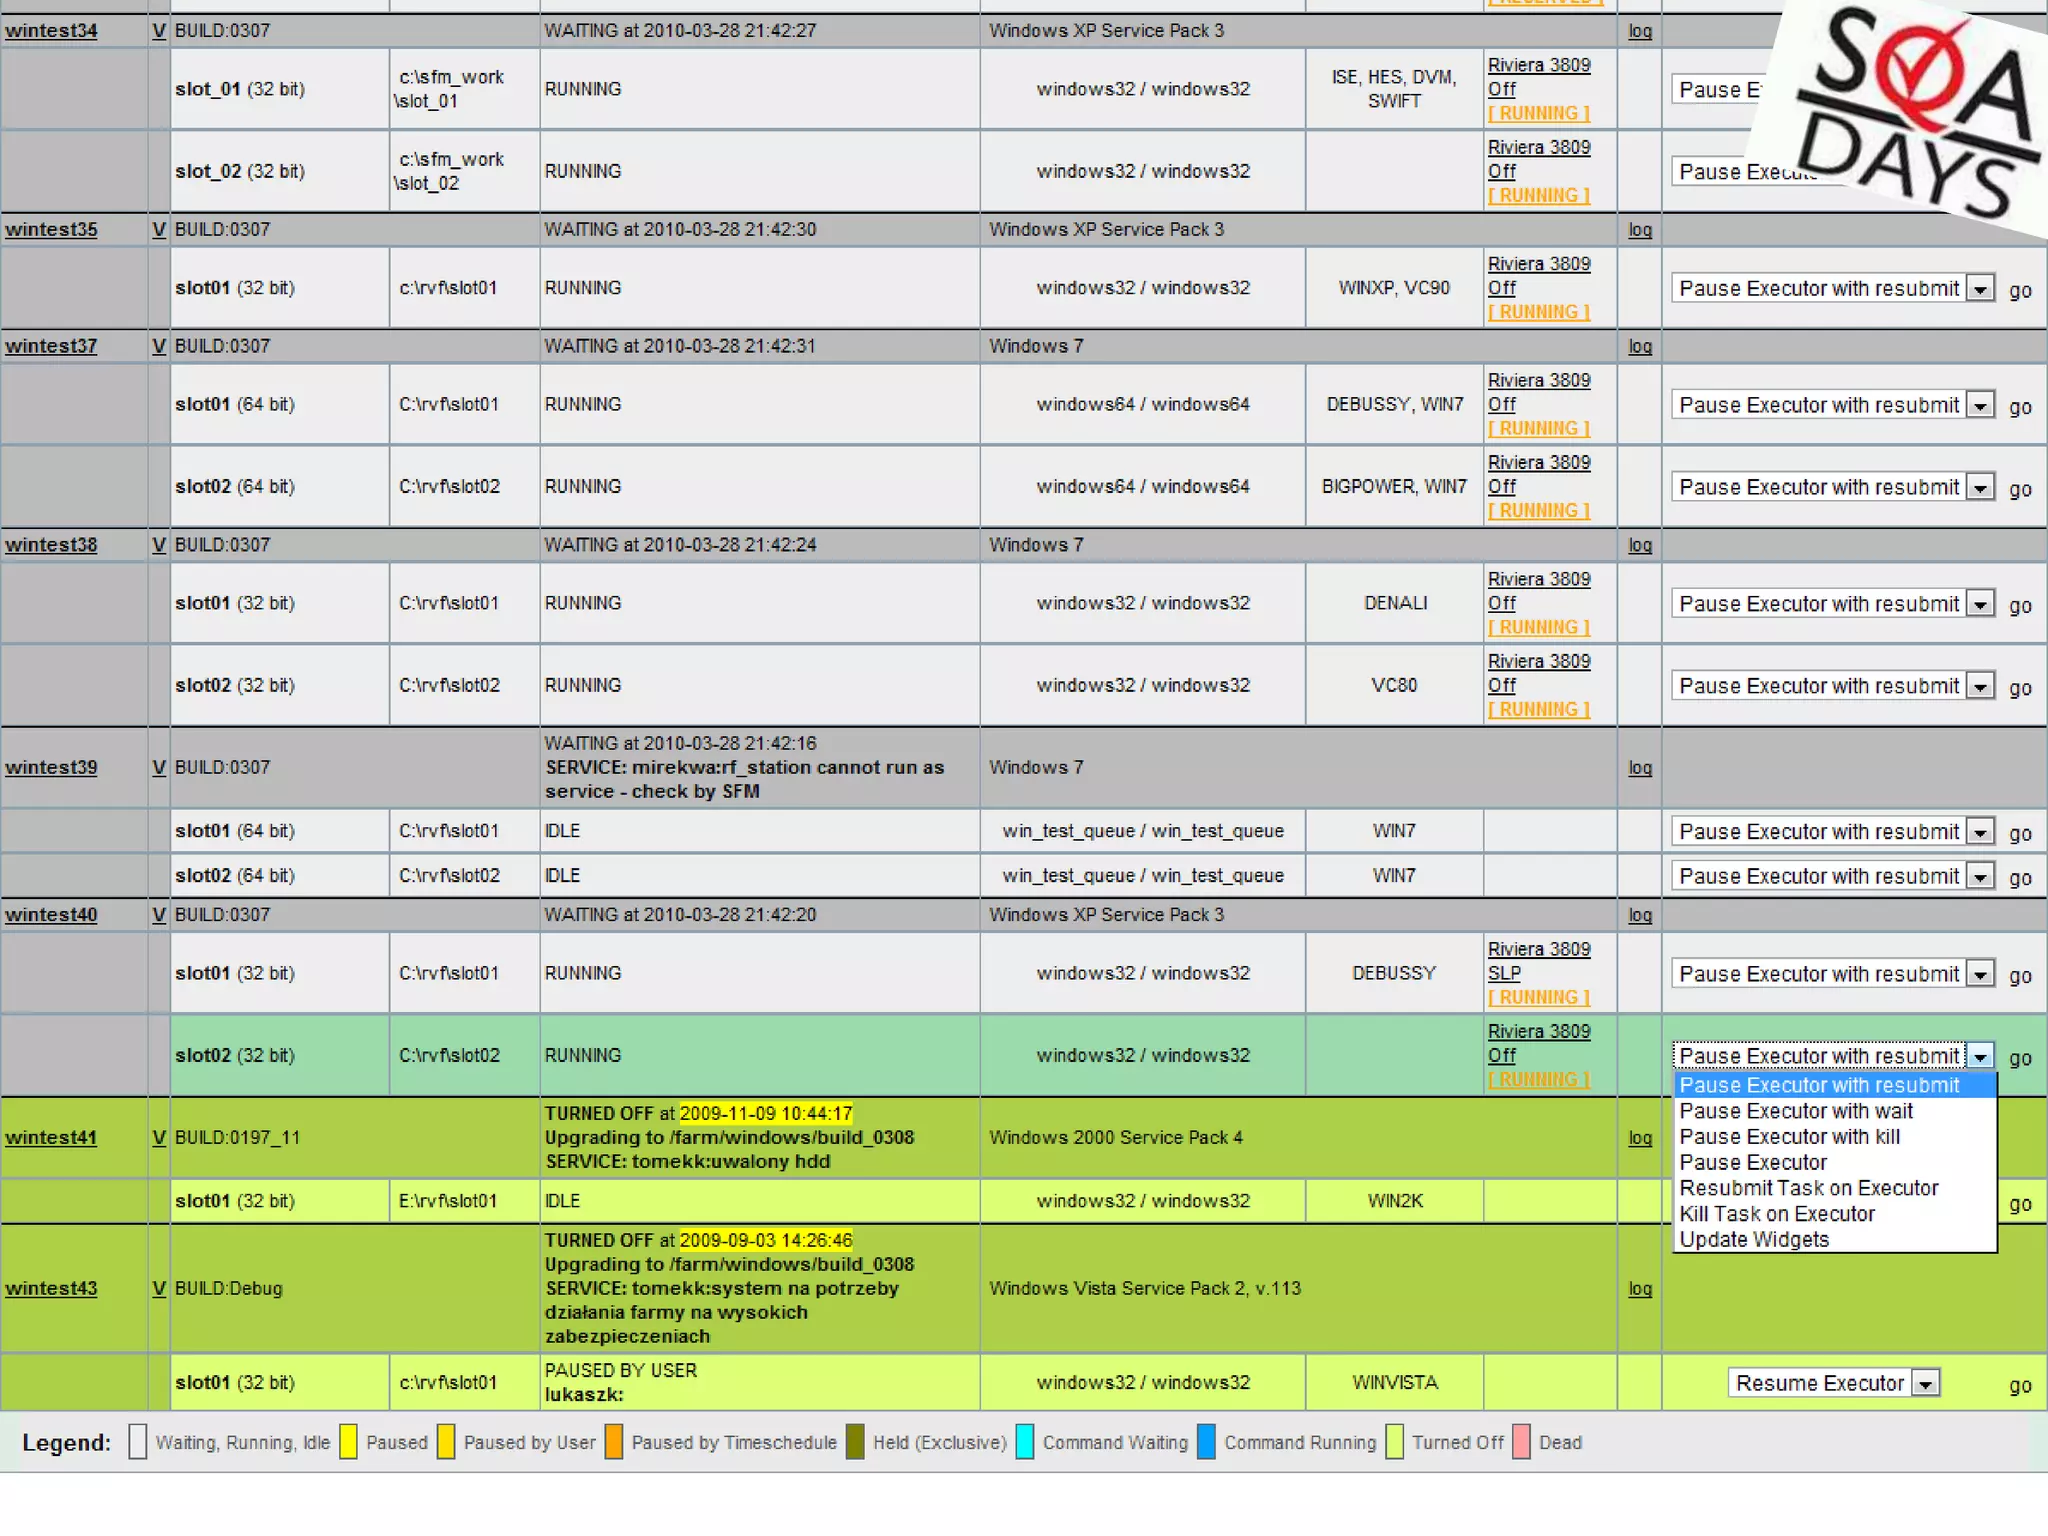Click the log link for wintest43
Screen dimensions: 2048x1536
tap(1640, 1289)
